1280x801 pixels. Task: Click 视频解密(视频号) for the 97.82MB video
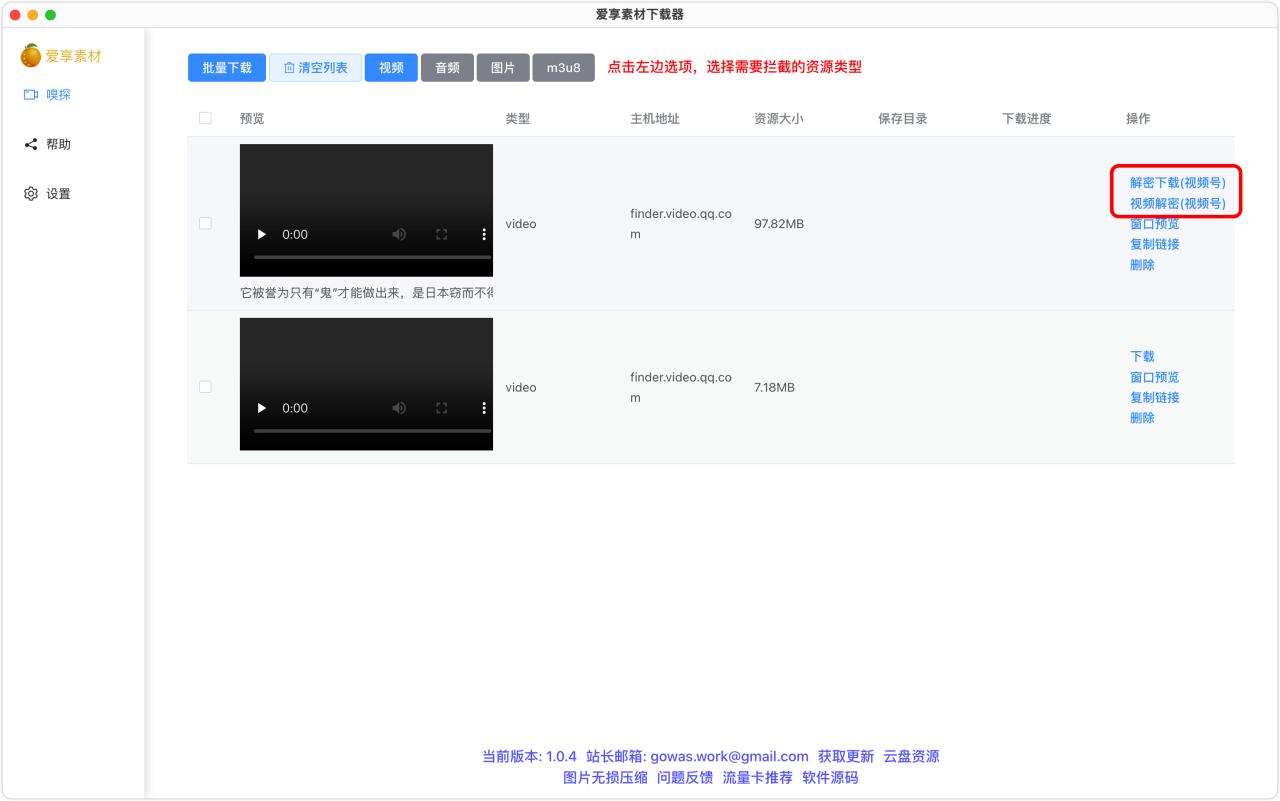point(1177,204)
